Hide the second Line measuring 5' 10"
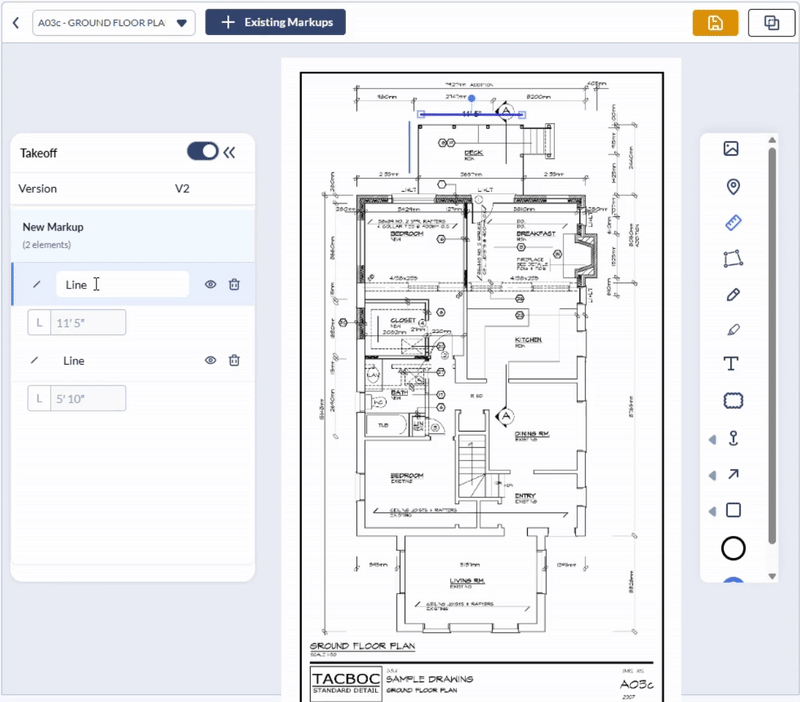 (211, 361)
